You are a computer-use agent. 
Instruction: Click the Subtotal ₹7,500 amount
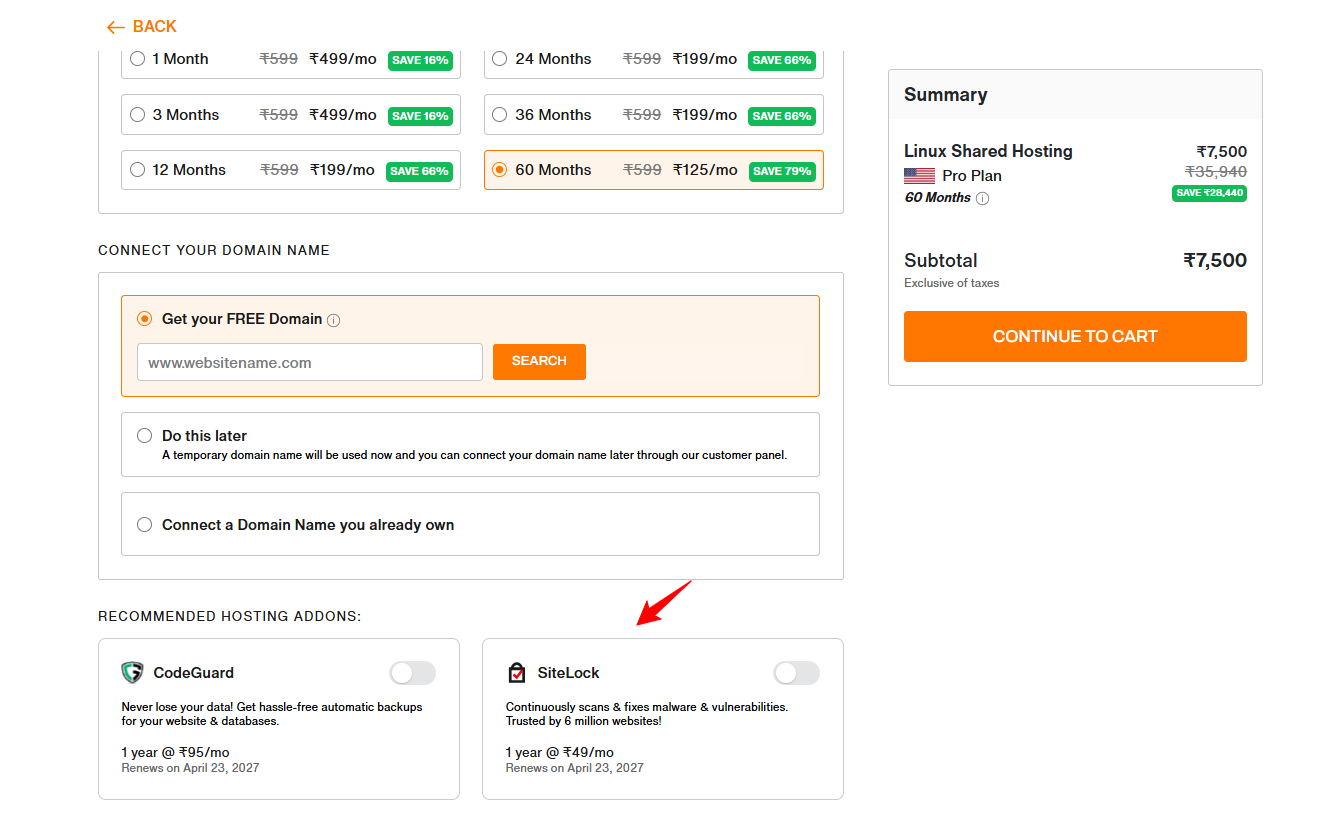point(1215,261)
